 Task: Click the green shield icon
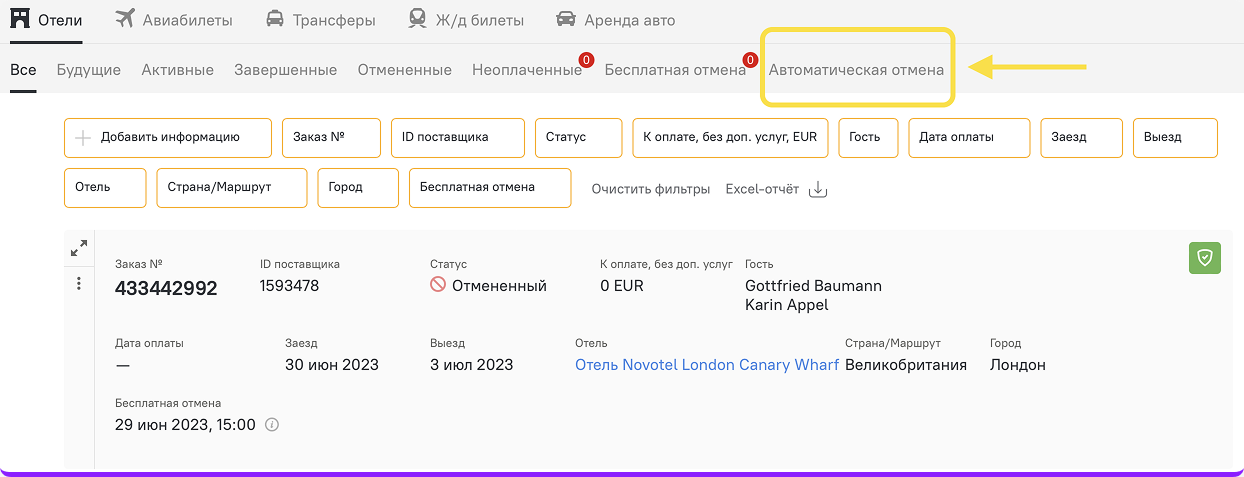pyautogui.click(x=1205, y=258)
